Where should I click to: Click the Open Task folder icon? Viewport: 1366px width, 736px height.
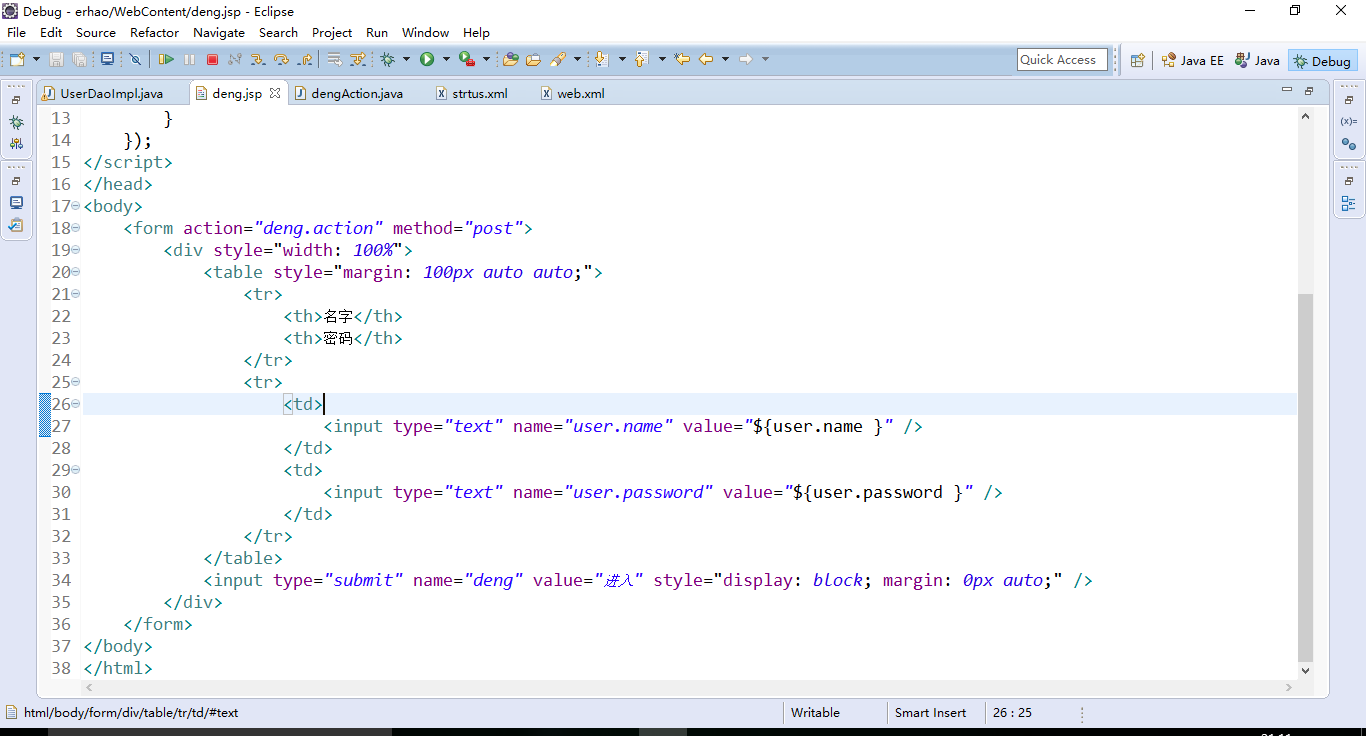[x=534, y=59]
